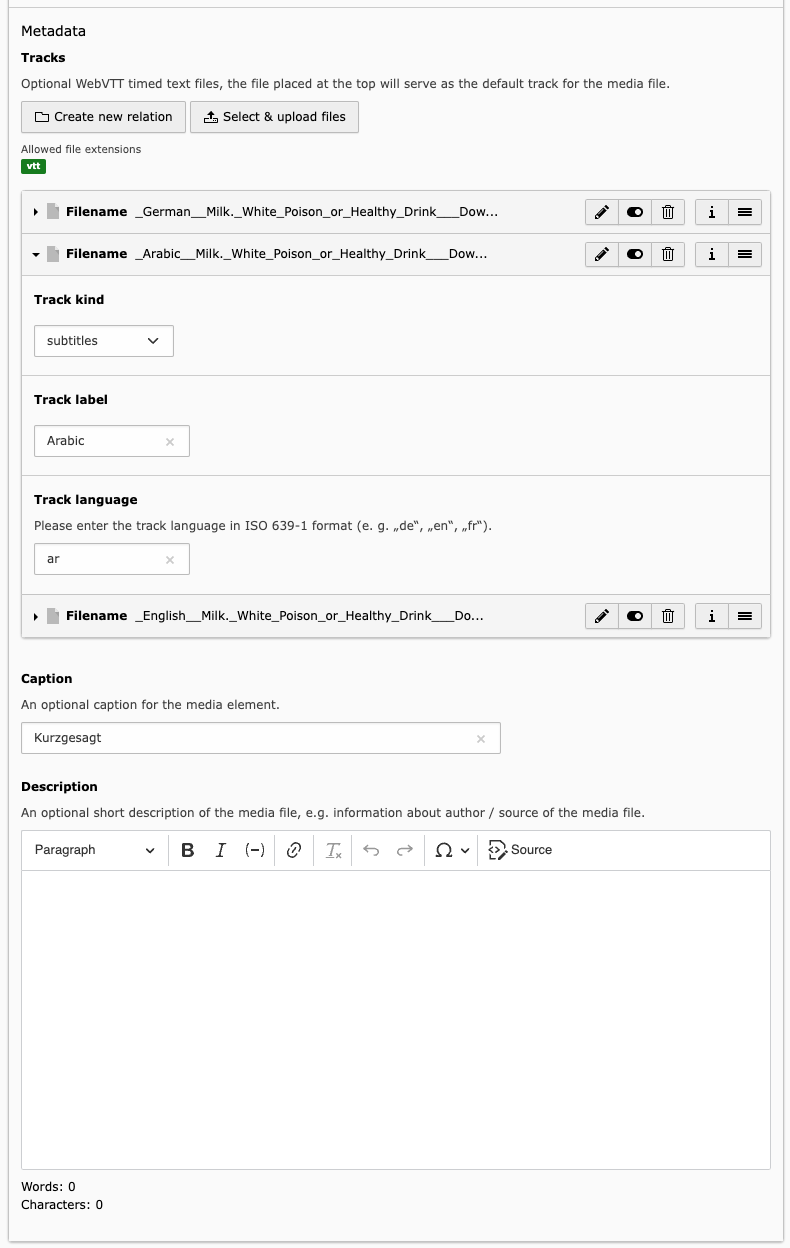Toggle visibility of the English track

point(635,616)
